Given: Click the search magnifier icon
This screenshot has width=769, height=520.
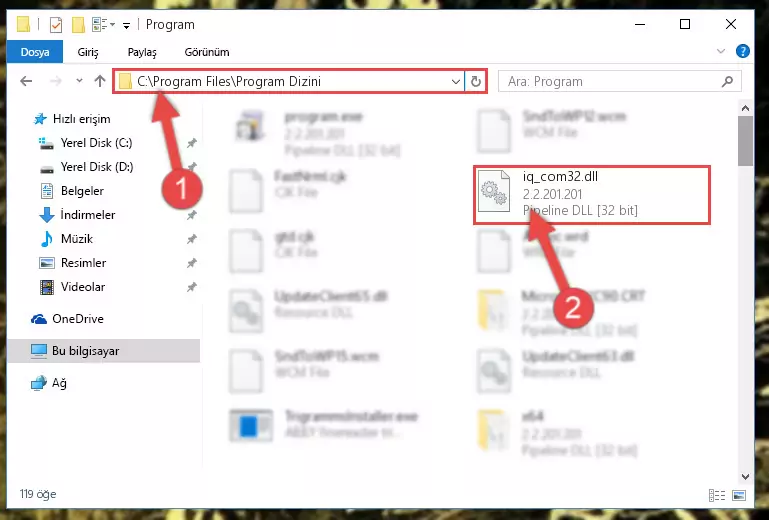Looking at the screenshot, I should tap(727, 81).
